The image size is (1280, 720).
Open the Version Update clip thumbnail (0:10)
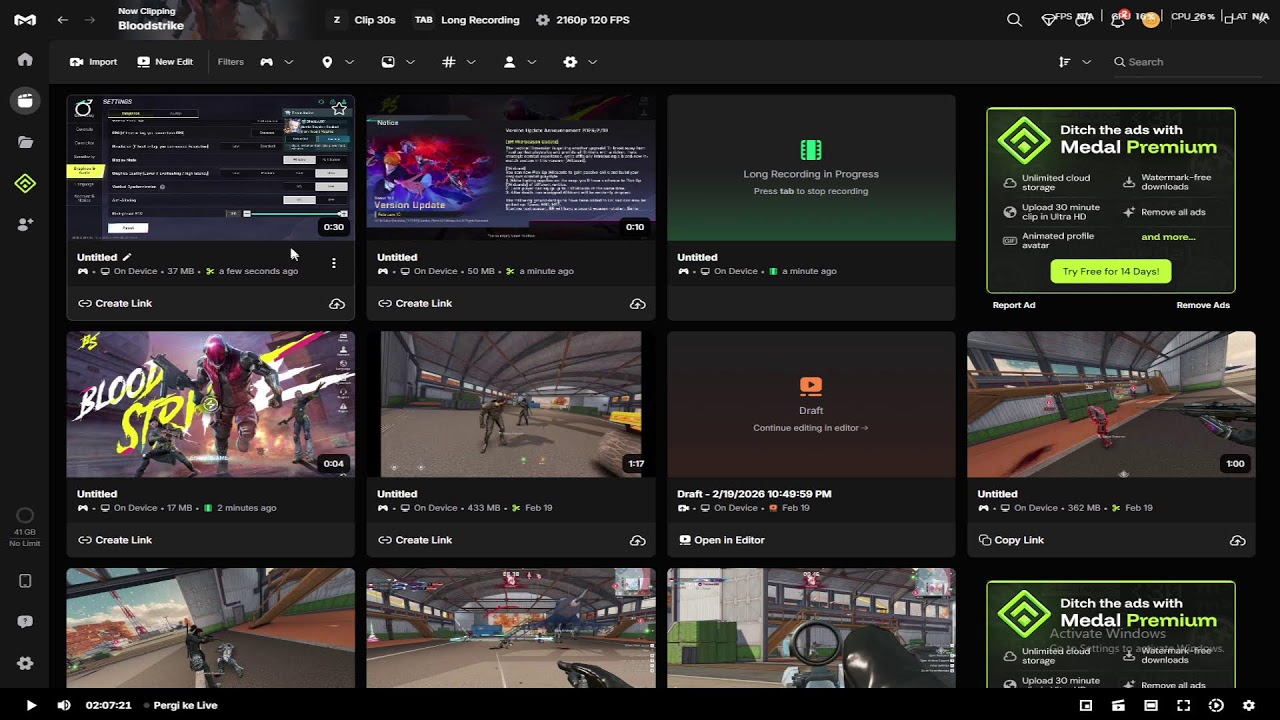pos(511,167)
